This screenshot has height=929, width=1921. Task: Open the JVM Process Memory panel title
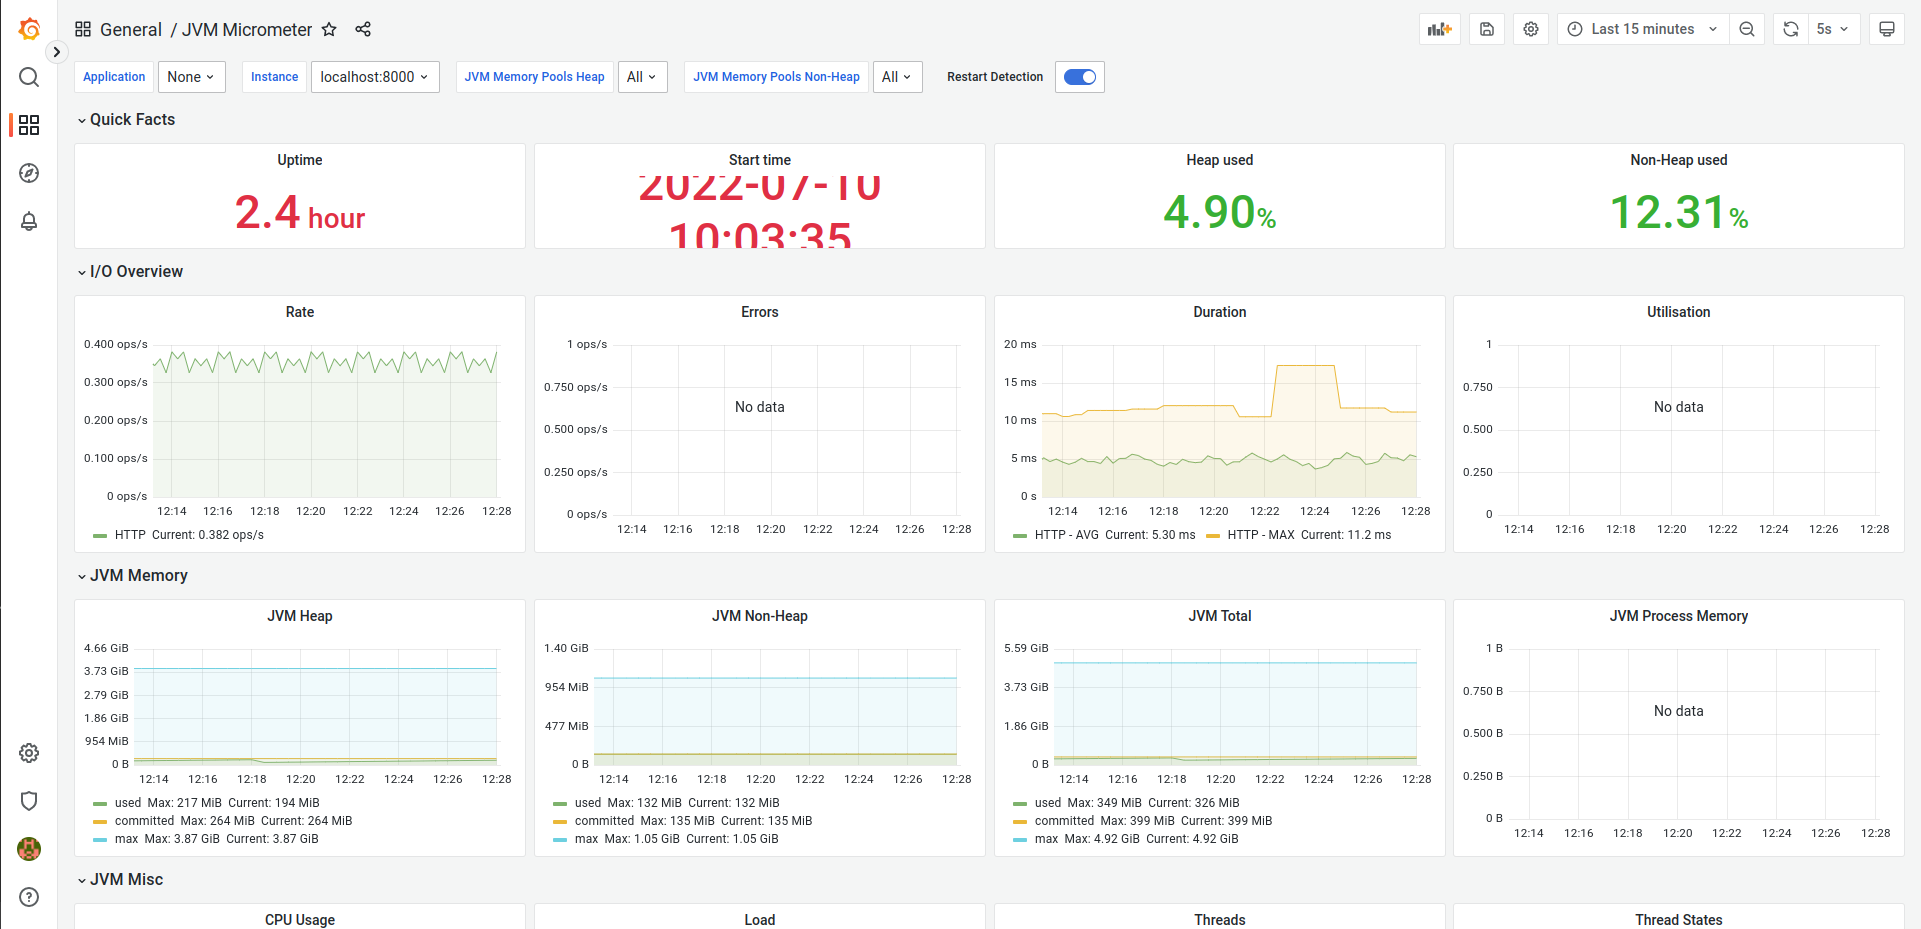[1678, 616]
